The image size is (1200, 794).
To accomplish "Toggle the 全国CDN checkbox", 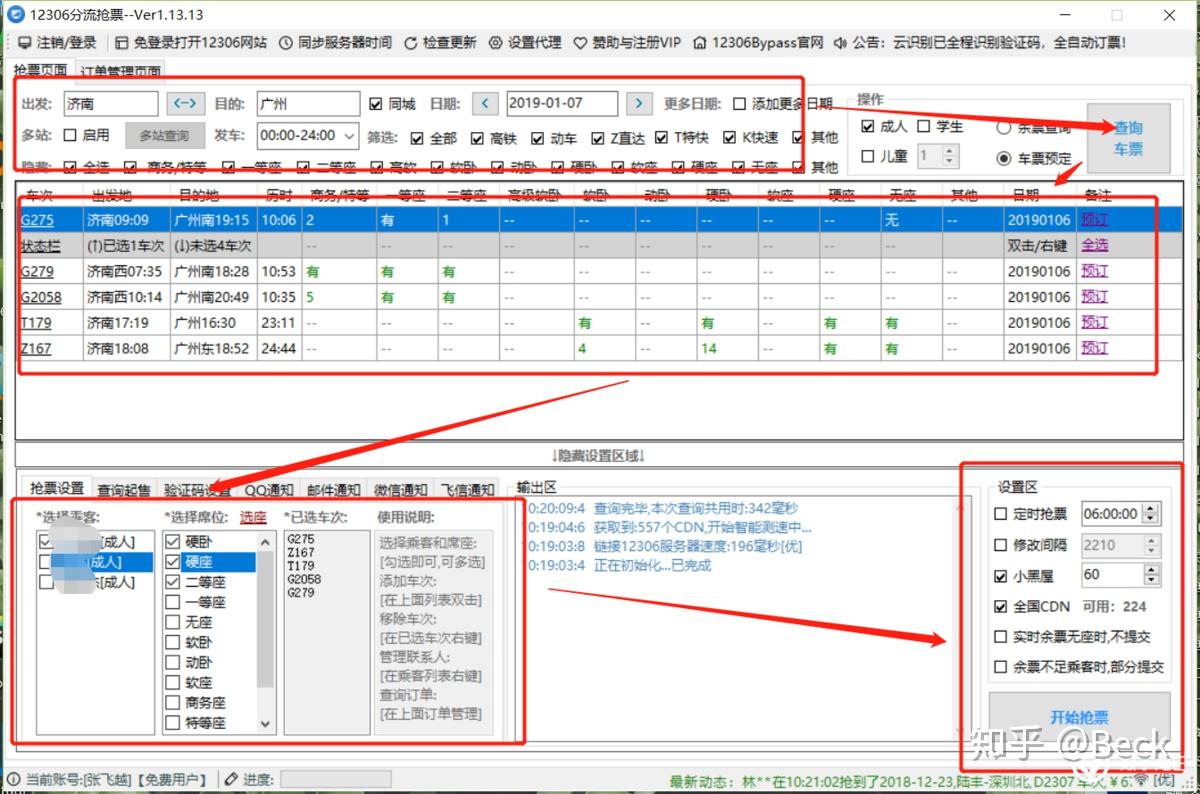I will (1001, 606).
